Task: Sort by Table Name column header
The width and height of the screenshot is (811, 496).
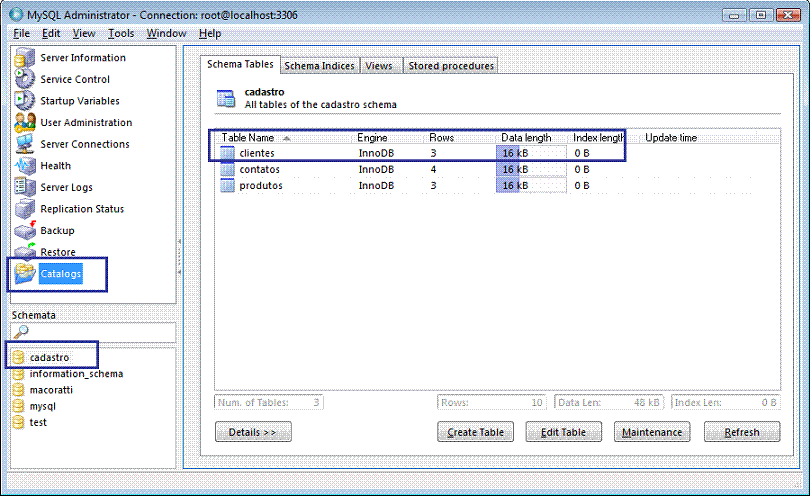Action: pyautogui.click(x=284, y=138)
